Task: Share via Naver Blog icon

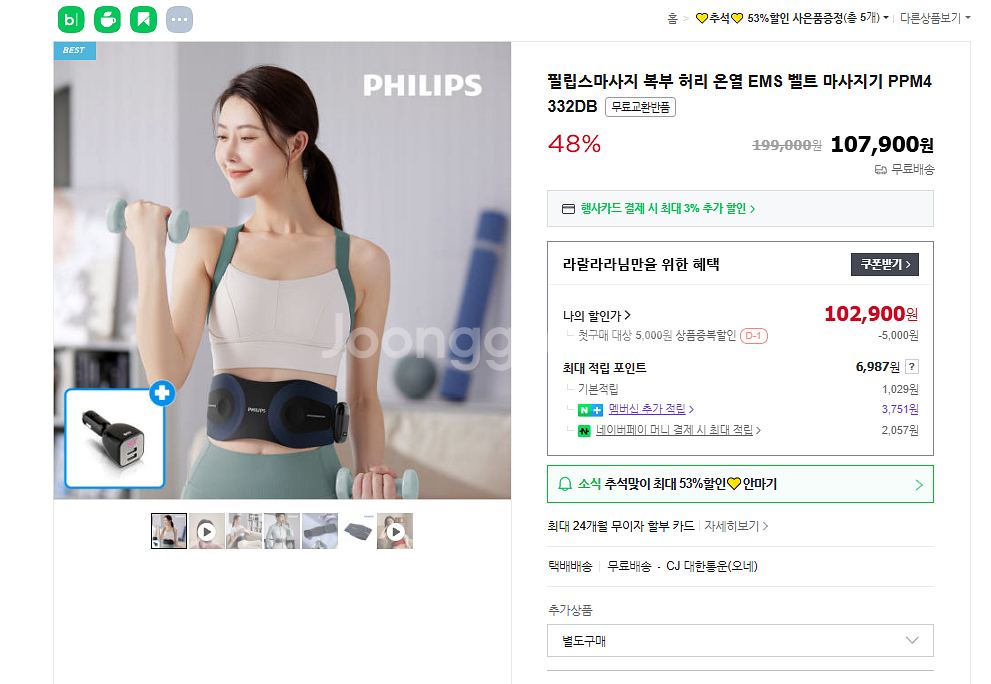Action: tap(71, 20)
